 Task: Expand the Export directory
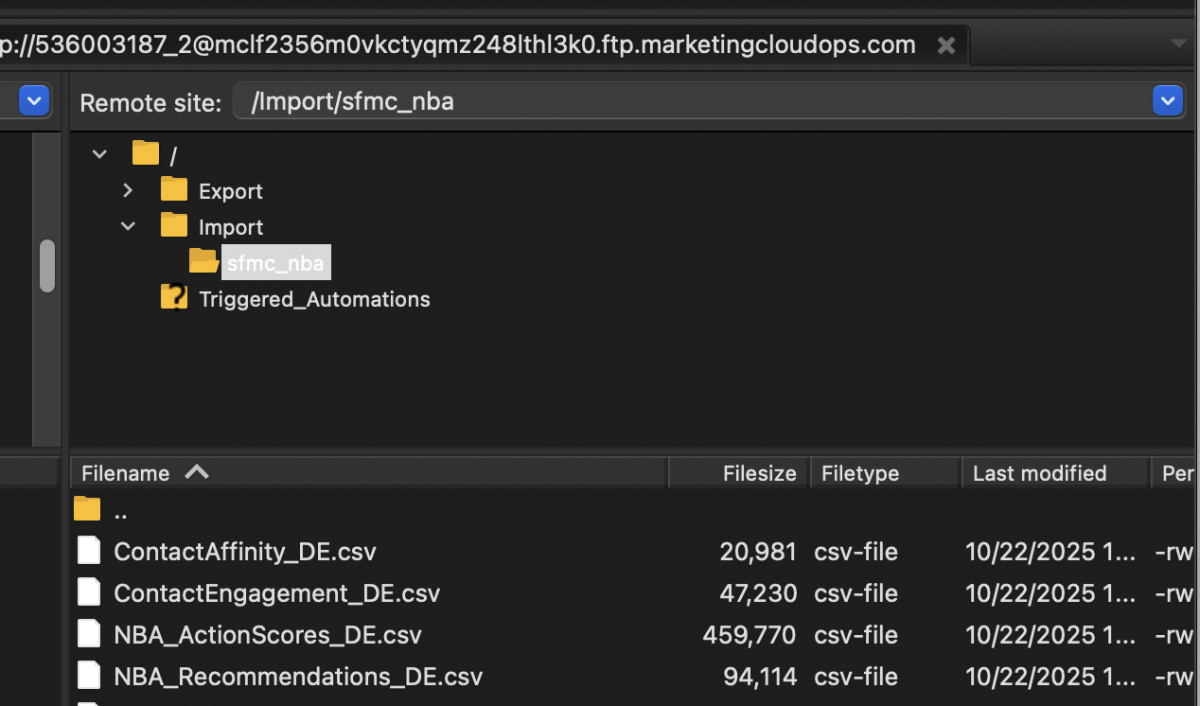pyautogui.click(x=127, y=190)
